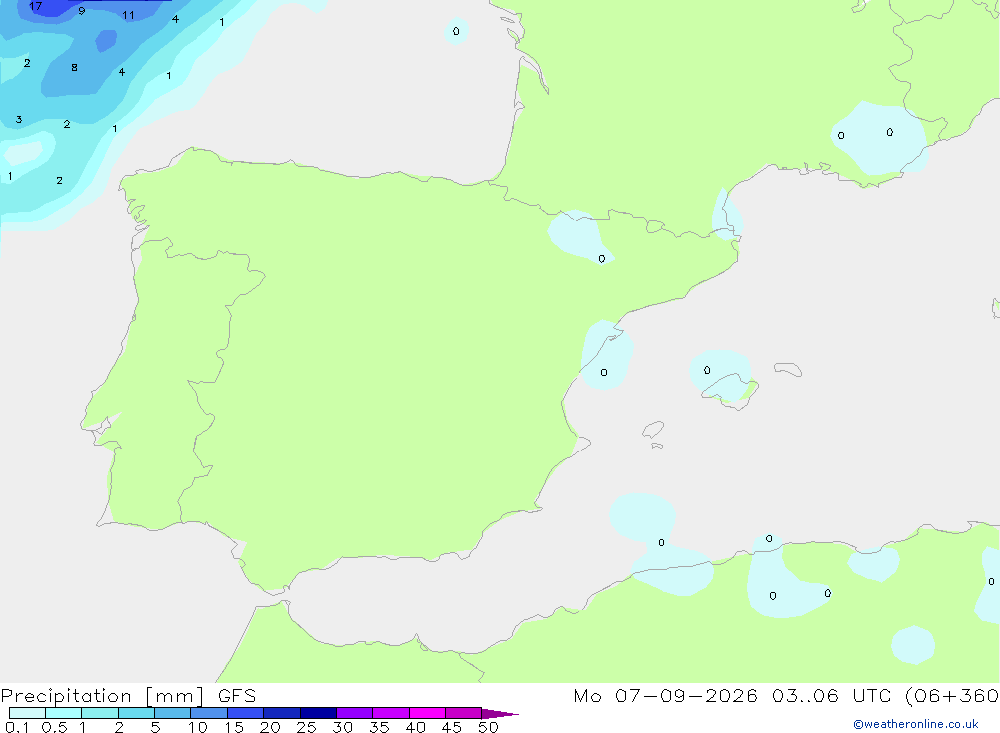Select the 0.5–1 mm legend color box

64,713
